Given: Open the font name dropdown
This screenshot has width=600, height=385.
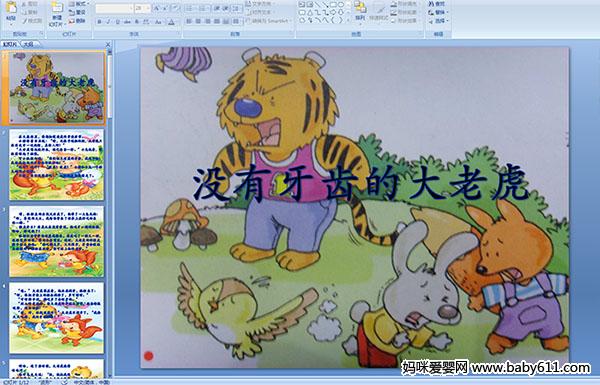Looking at the screenshot, I should coord(130,8).
